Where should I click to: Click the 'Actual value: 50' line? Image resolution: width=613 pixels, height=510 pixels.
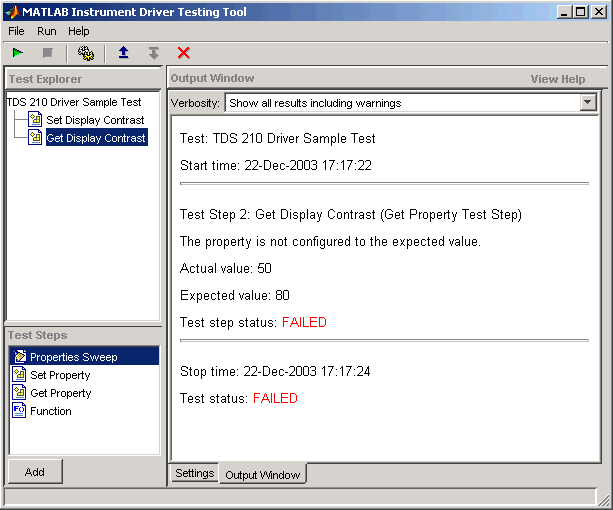point(226,268)
